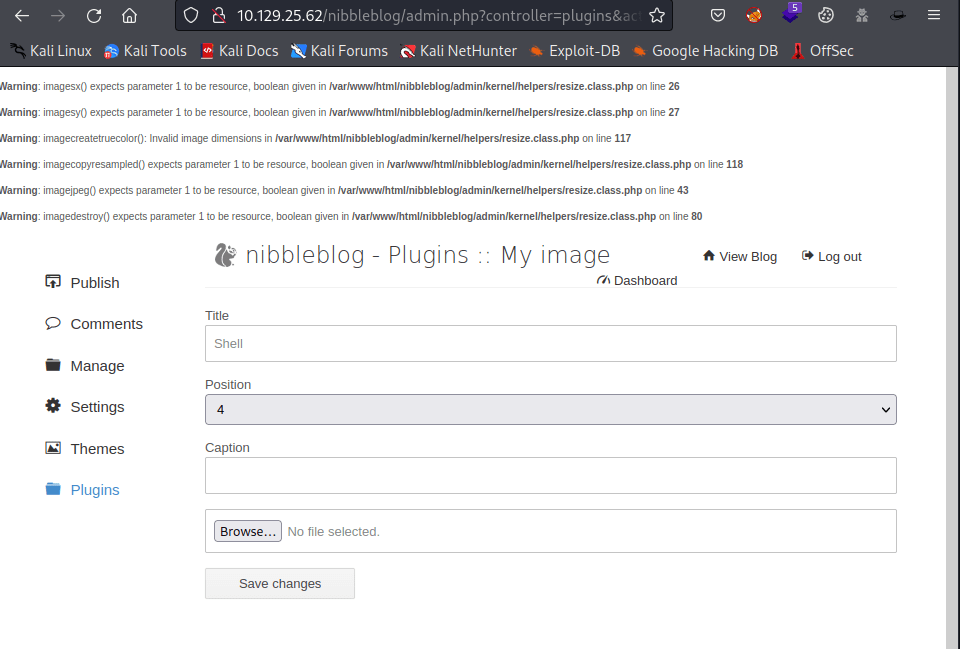Select the Manage folder icon
Image resolution: width=960 pixels, height=649 pixels.
coord(53,365)
